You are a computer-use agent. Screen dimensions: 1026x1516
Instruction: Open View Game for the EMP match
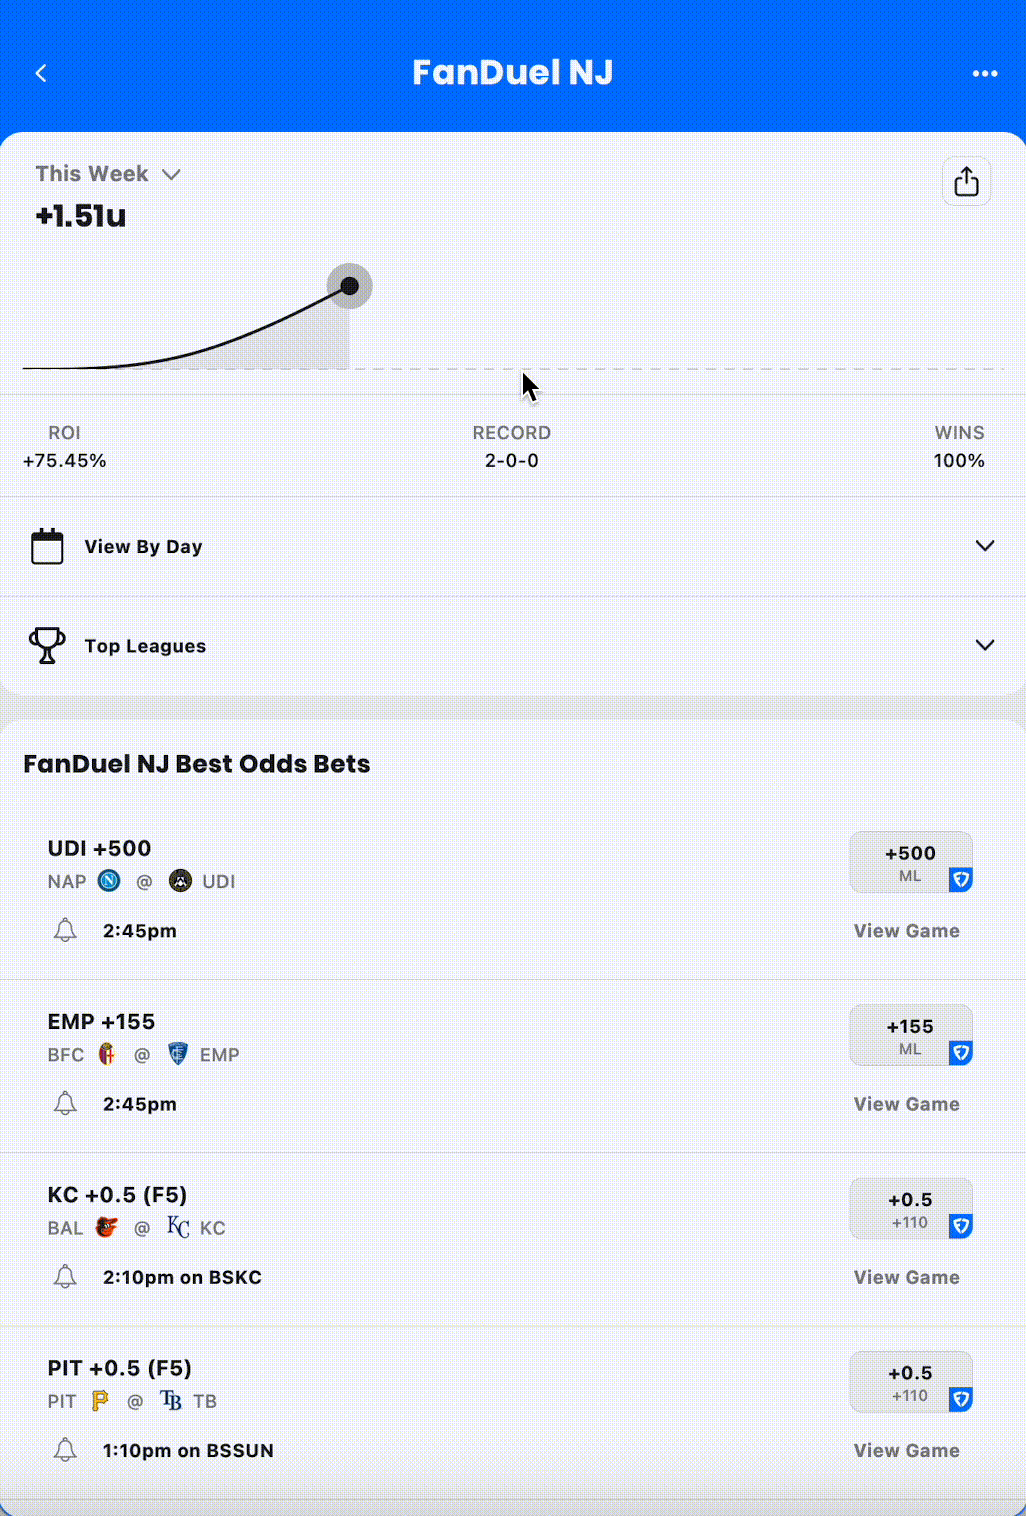click(x=906, y=1104)
